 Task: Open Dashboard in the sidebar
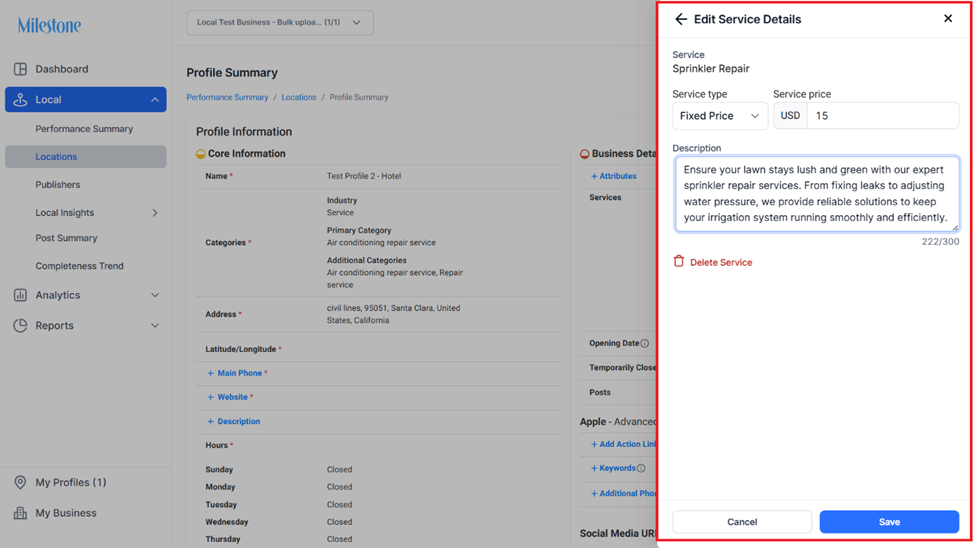click(x=61, y=69)
